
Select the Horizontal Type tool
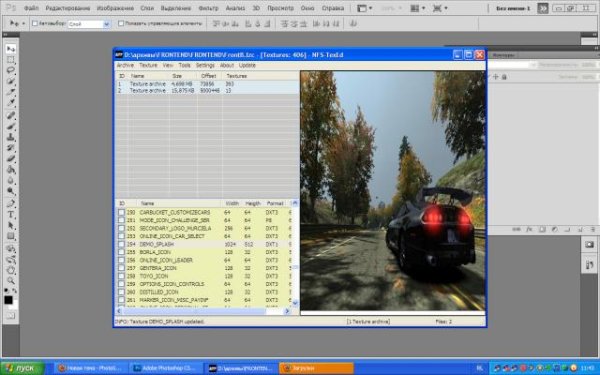tap(10, 214)
